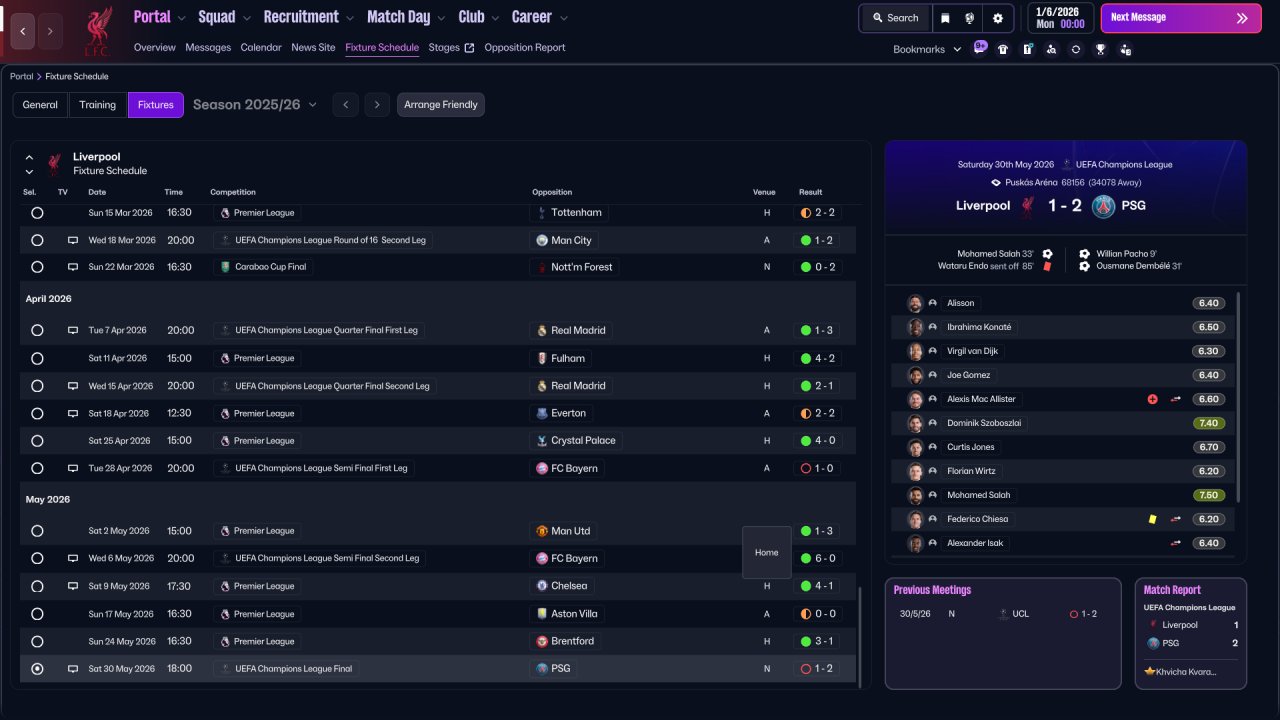Click Alisson's player portrait
1280x720 pixels.
(x=915, y=303)
